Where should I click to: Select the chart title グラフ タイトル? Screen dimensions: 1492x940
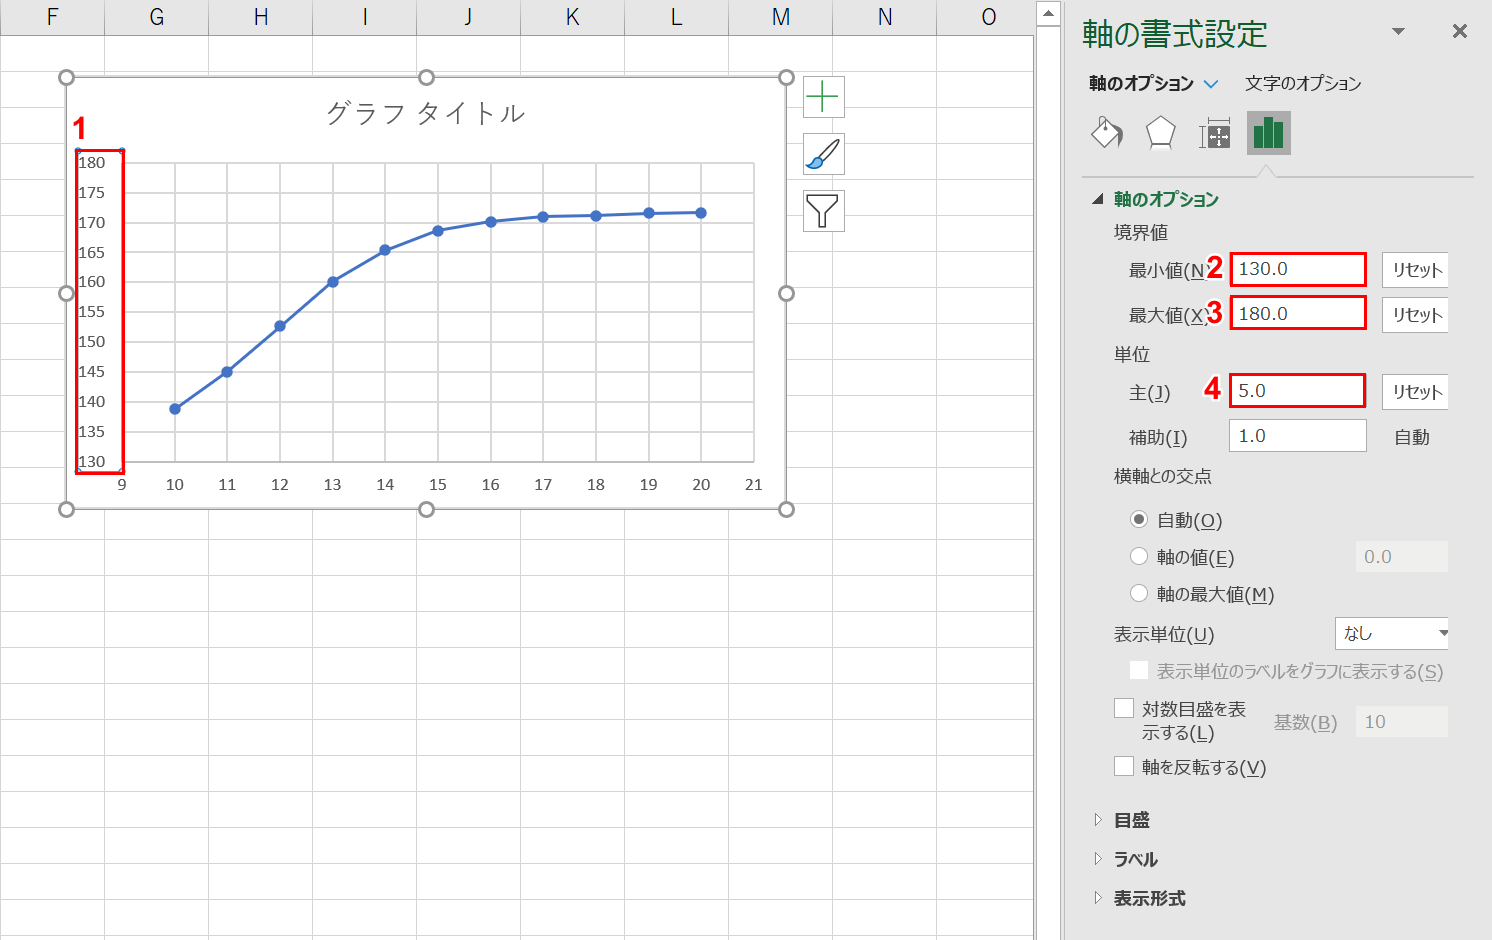[426, 113]
